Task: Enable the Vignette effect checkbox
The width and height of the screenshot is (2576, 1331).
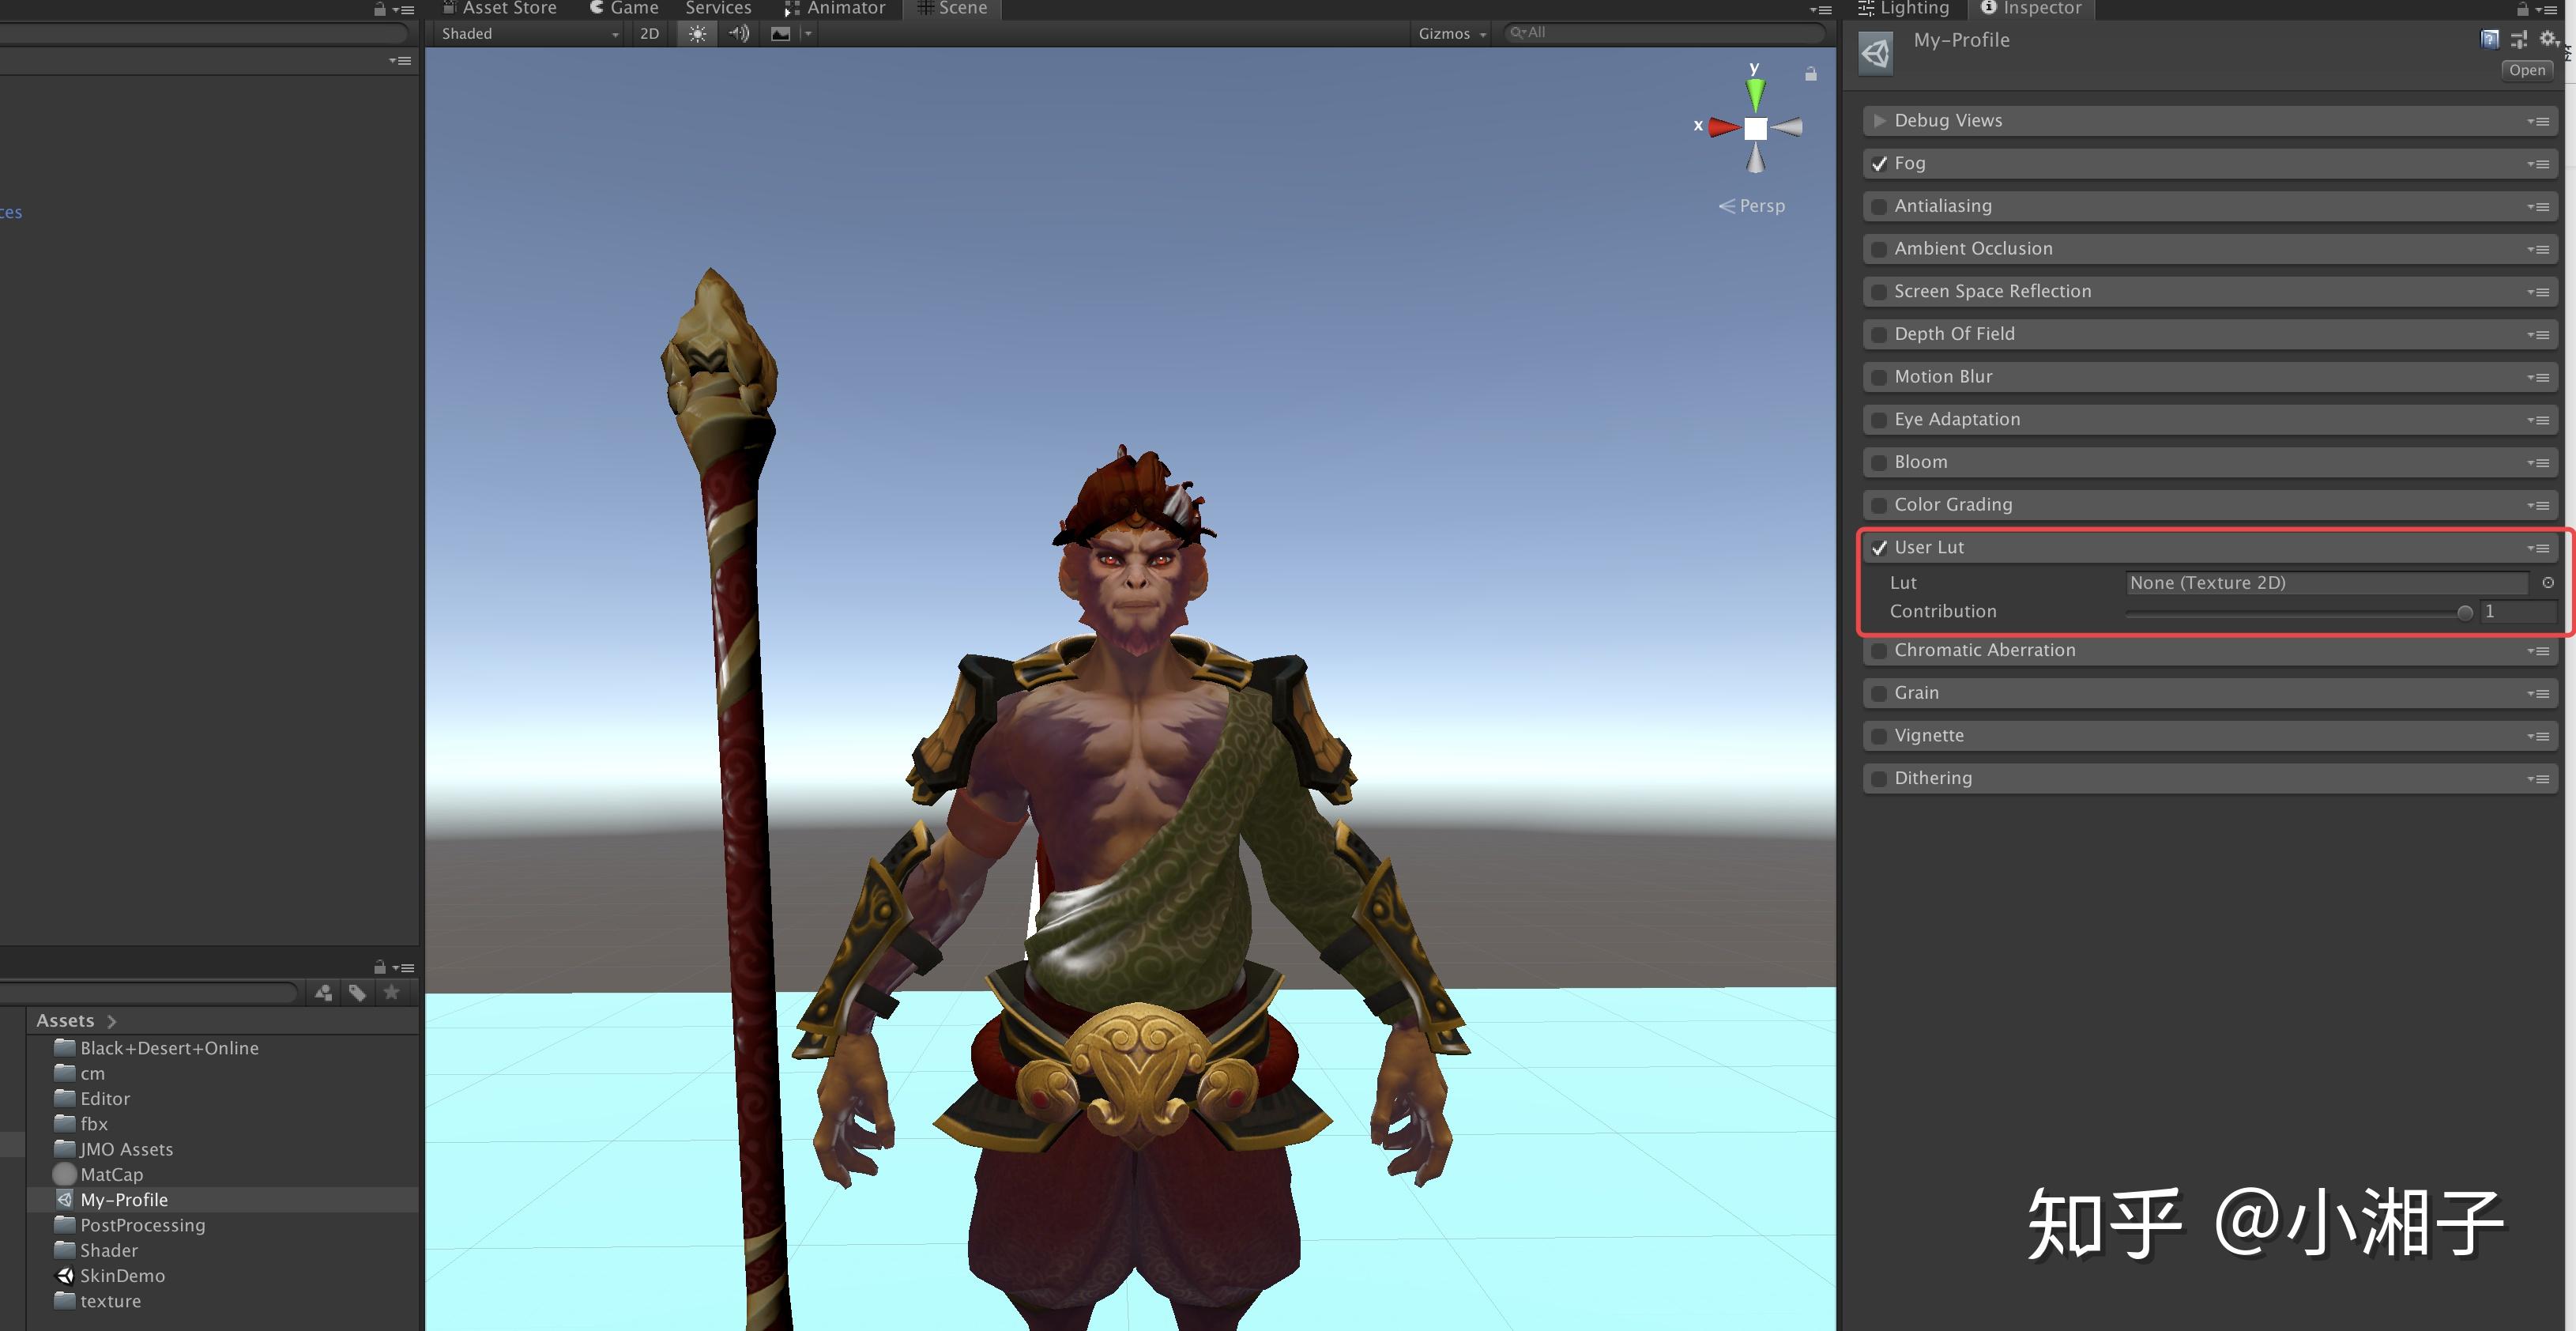Action: [x=1878, y=736]
